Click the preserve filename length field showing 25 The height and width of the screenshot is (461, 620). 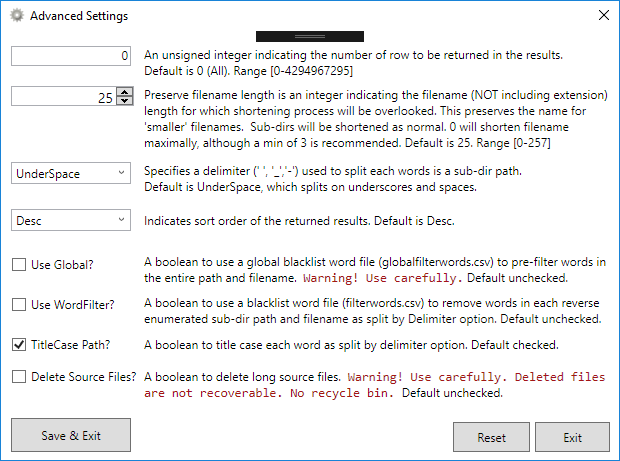pyautogui.click(x=64, y=96)
